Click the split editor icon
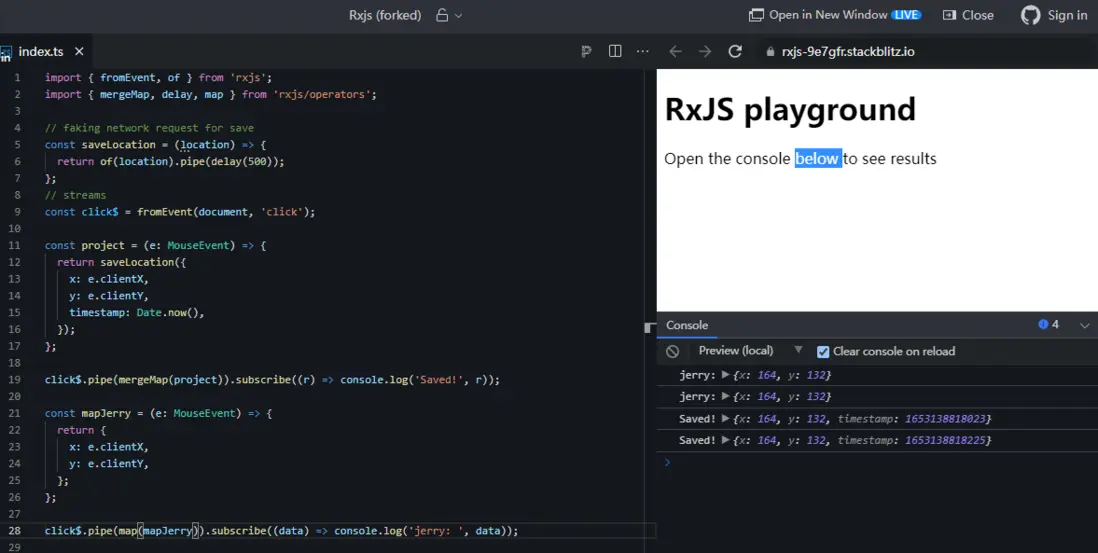 [615, 51]
